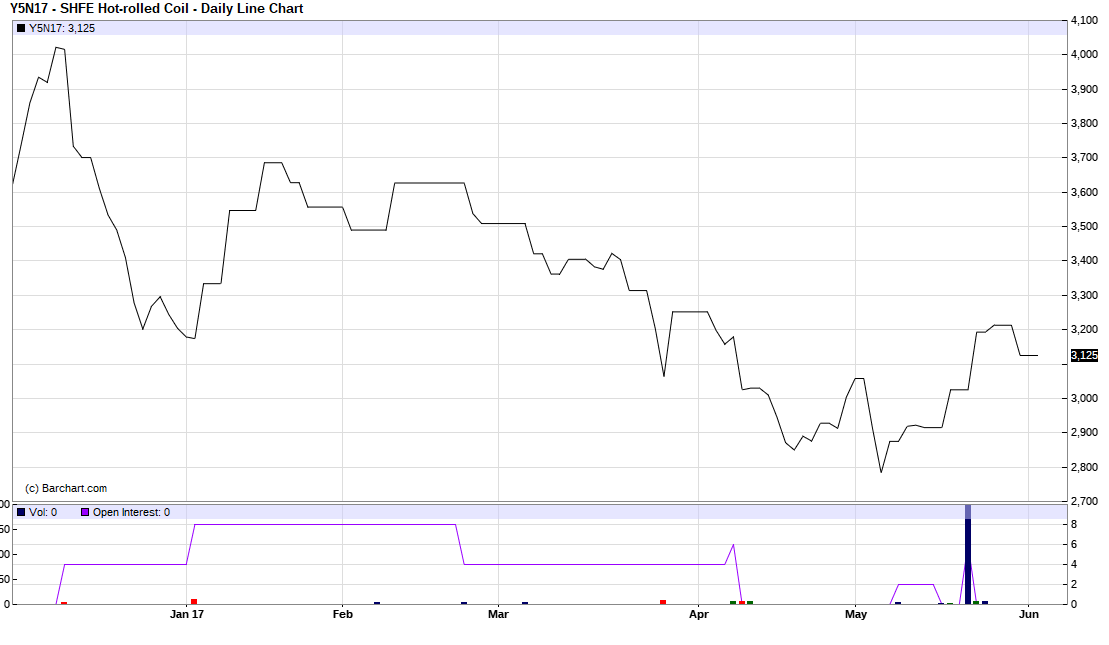
Task: Click the price line peak above 4,000
Action: 60,47
